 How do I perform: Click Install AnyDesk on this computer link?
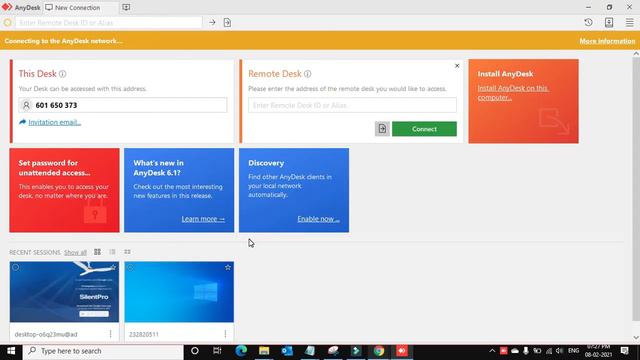pyautogui.click(x=513, y=93)
